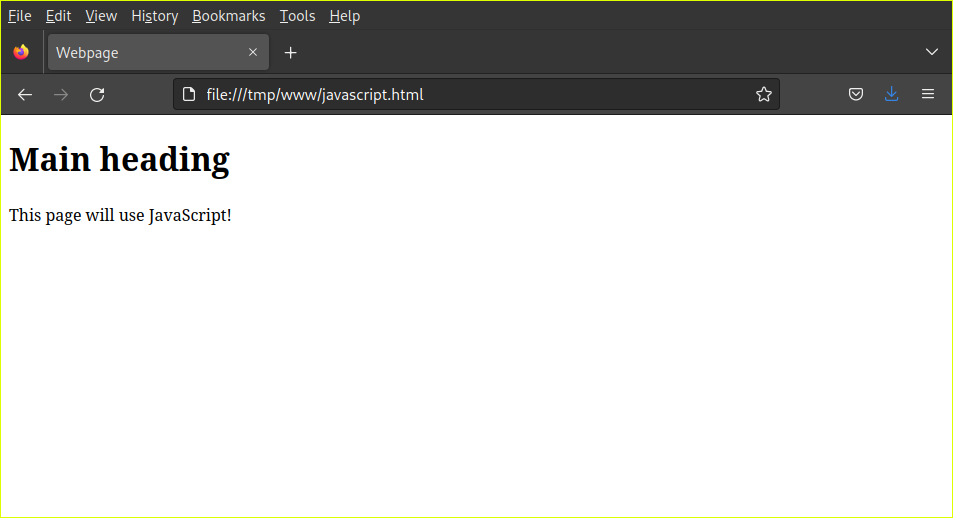Screen dimensions: 953x518
Task: Open a new tab with the plus button
Action: pos(291,53)
